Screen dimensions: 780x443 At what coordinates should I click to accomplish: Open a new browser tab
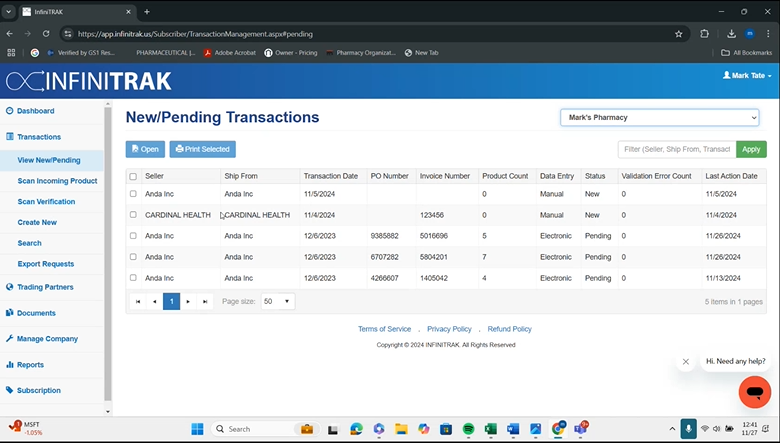tap(147, 12)
